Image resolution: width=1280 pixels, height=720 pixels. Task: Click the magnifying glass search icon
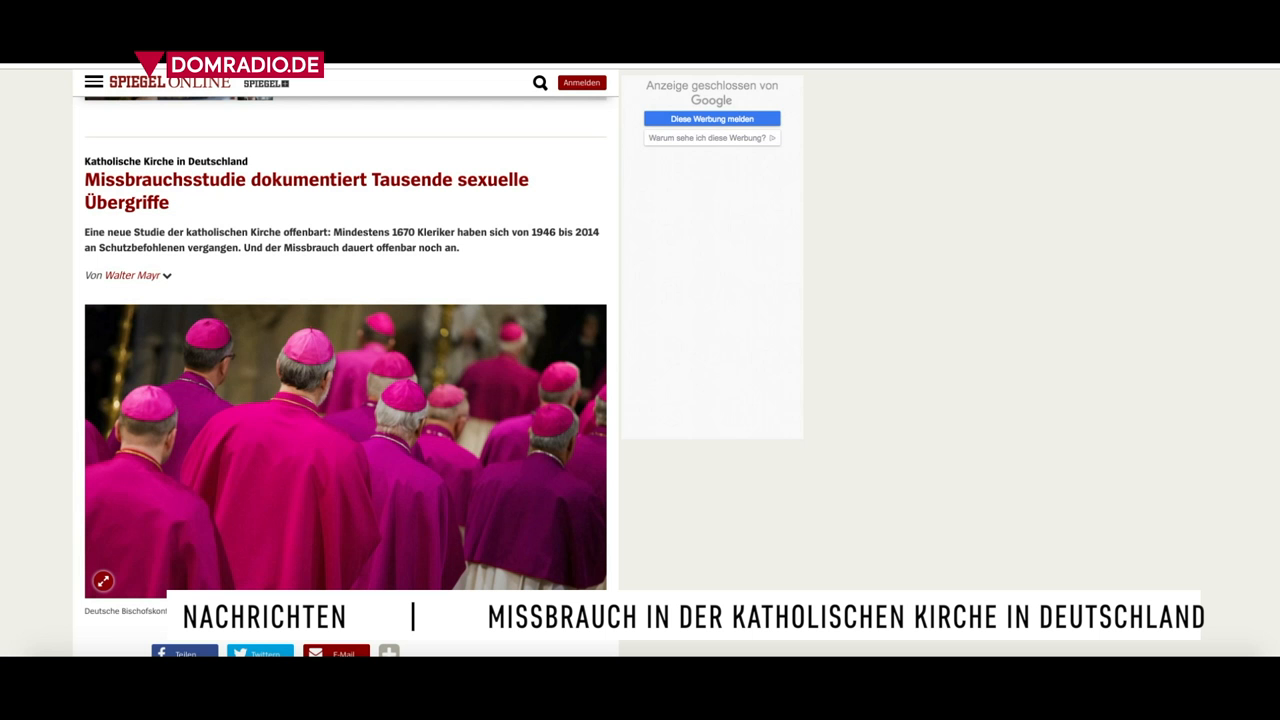click(x=540, y=83)
